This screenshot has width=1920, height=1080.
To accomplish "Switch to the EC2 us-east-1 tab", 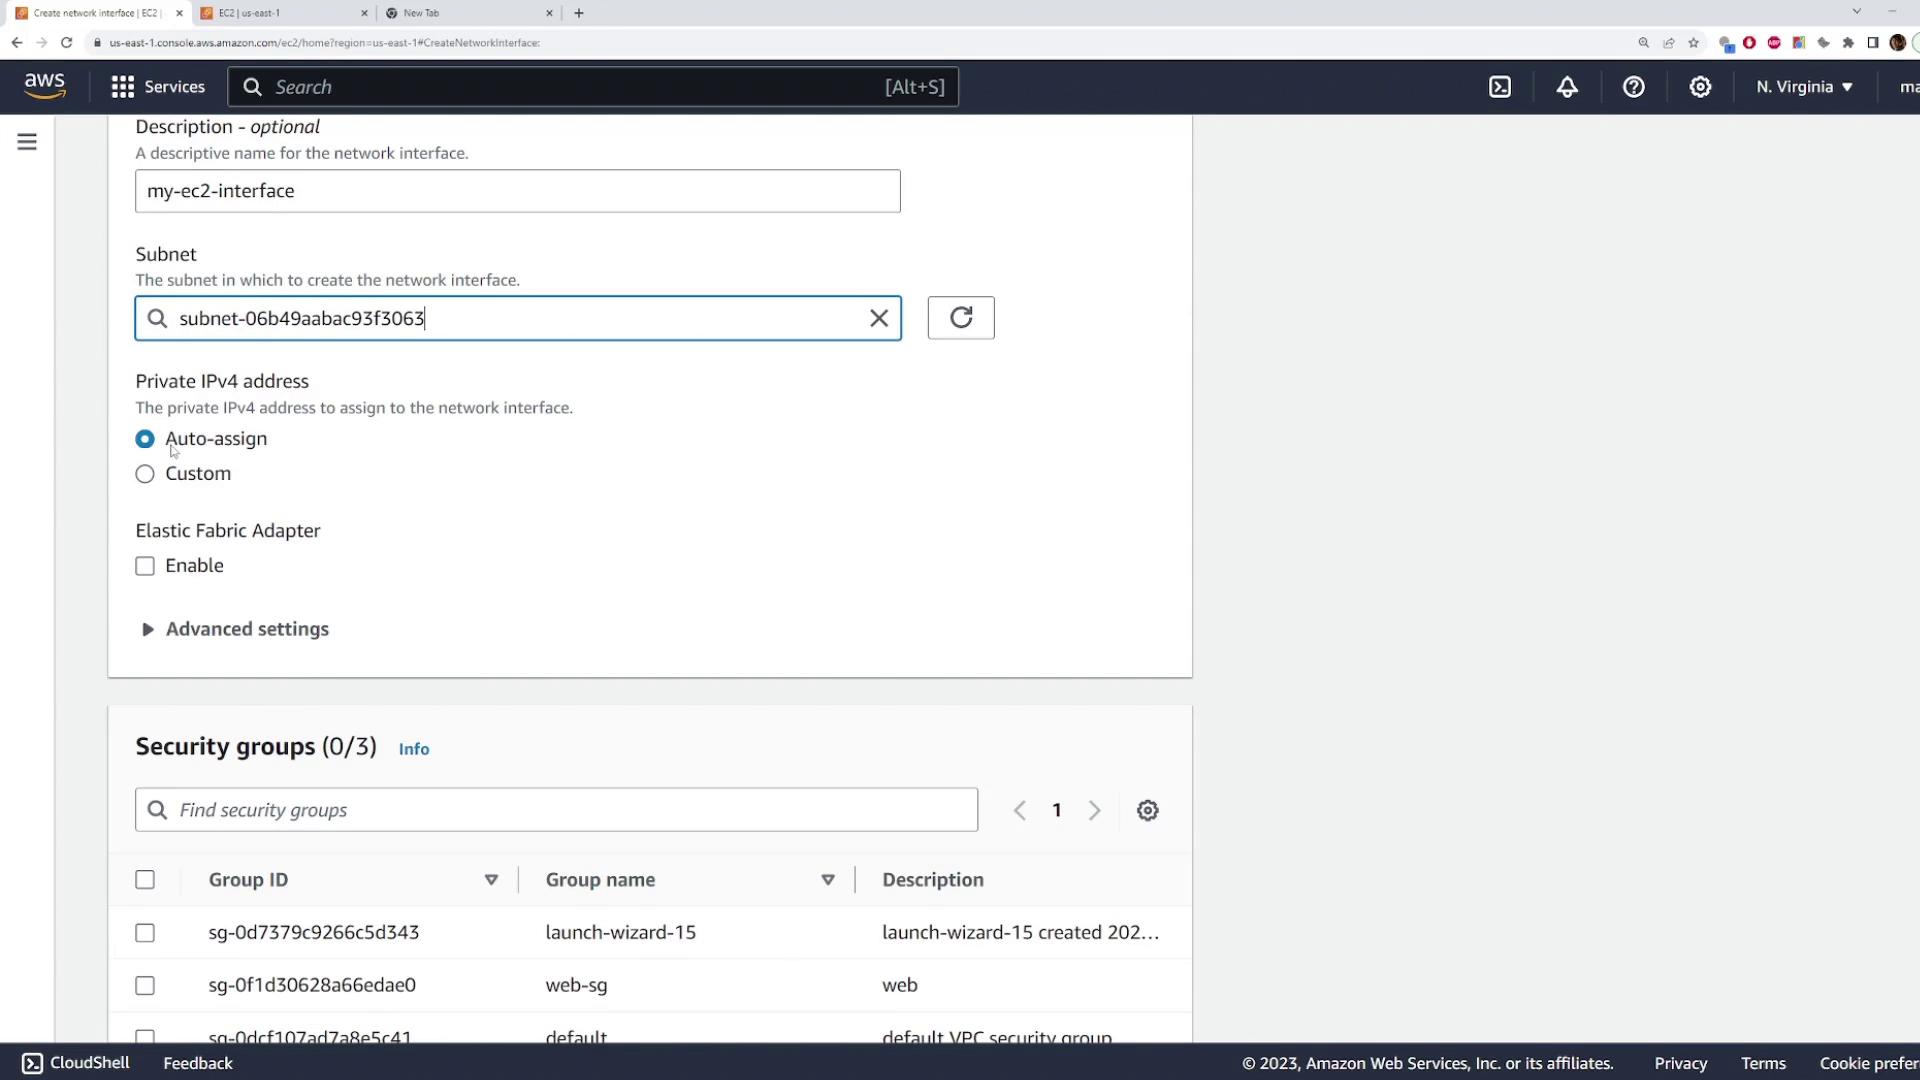I will pyautogui.click(x=280, y=13).
